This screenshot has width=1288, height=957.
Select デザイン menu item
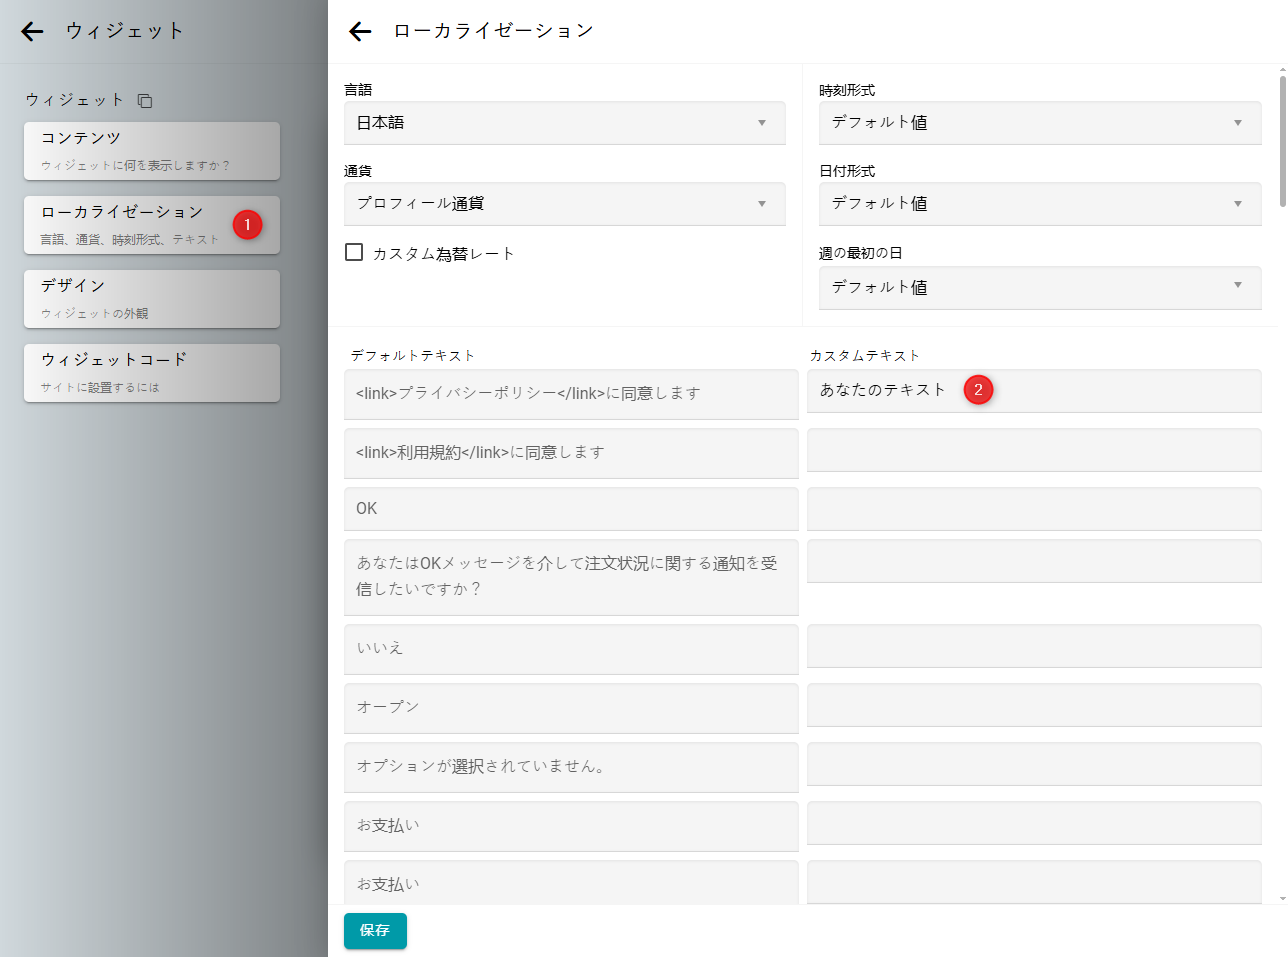[151, 299]
